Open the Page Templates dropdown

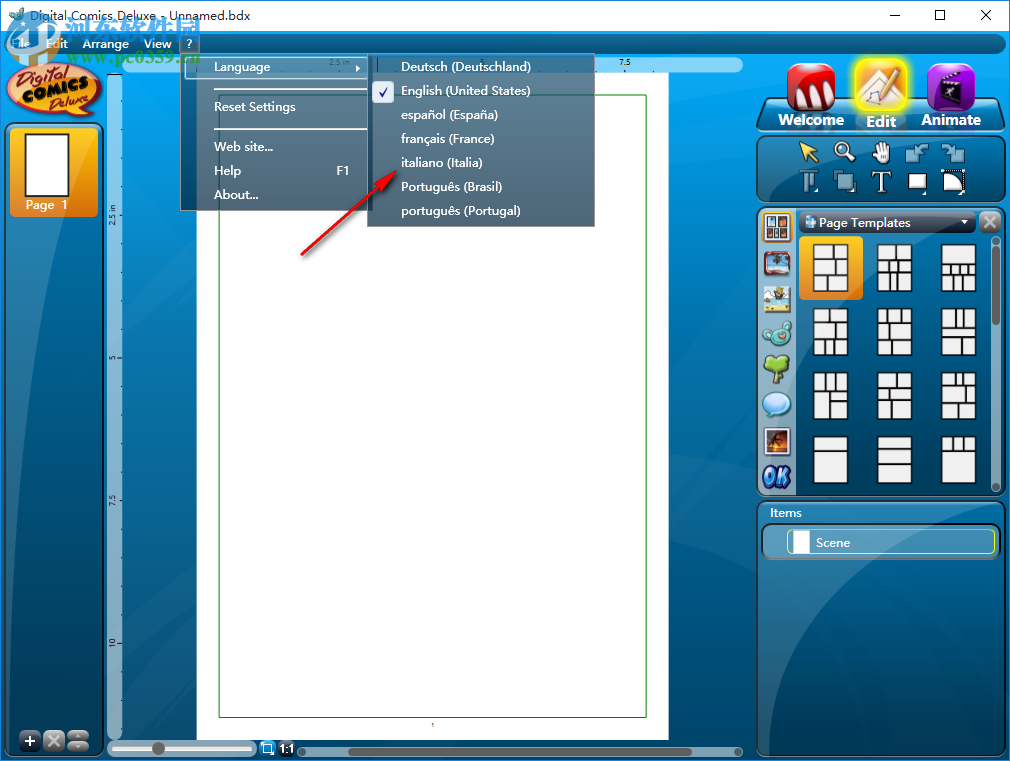pyautogui.click(x=886, y=223)
